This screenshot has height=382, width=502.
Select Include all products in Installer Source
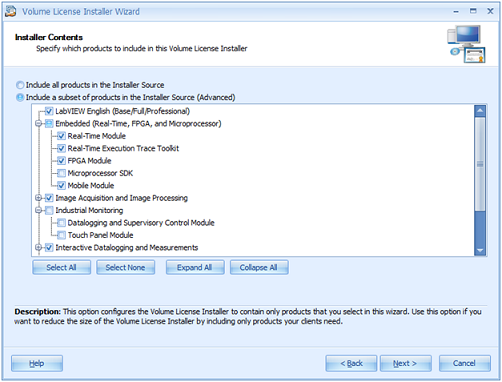(20, 85)
